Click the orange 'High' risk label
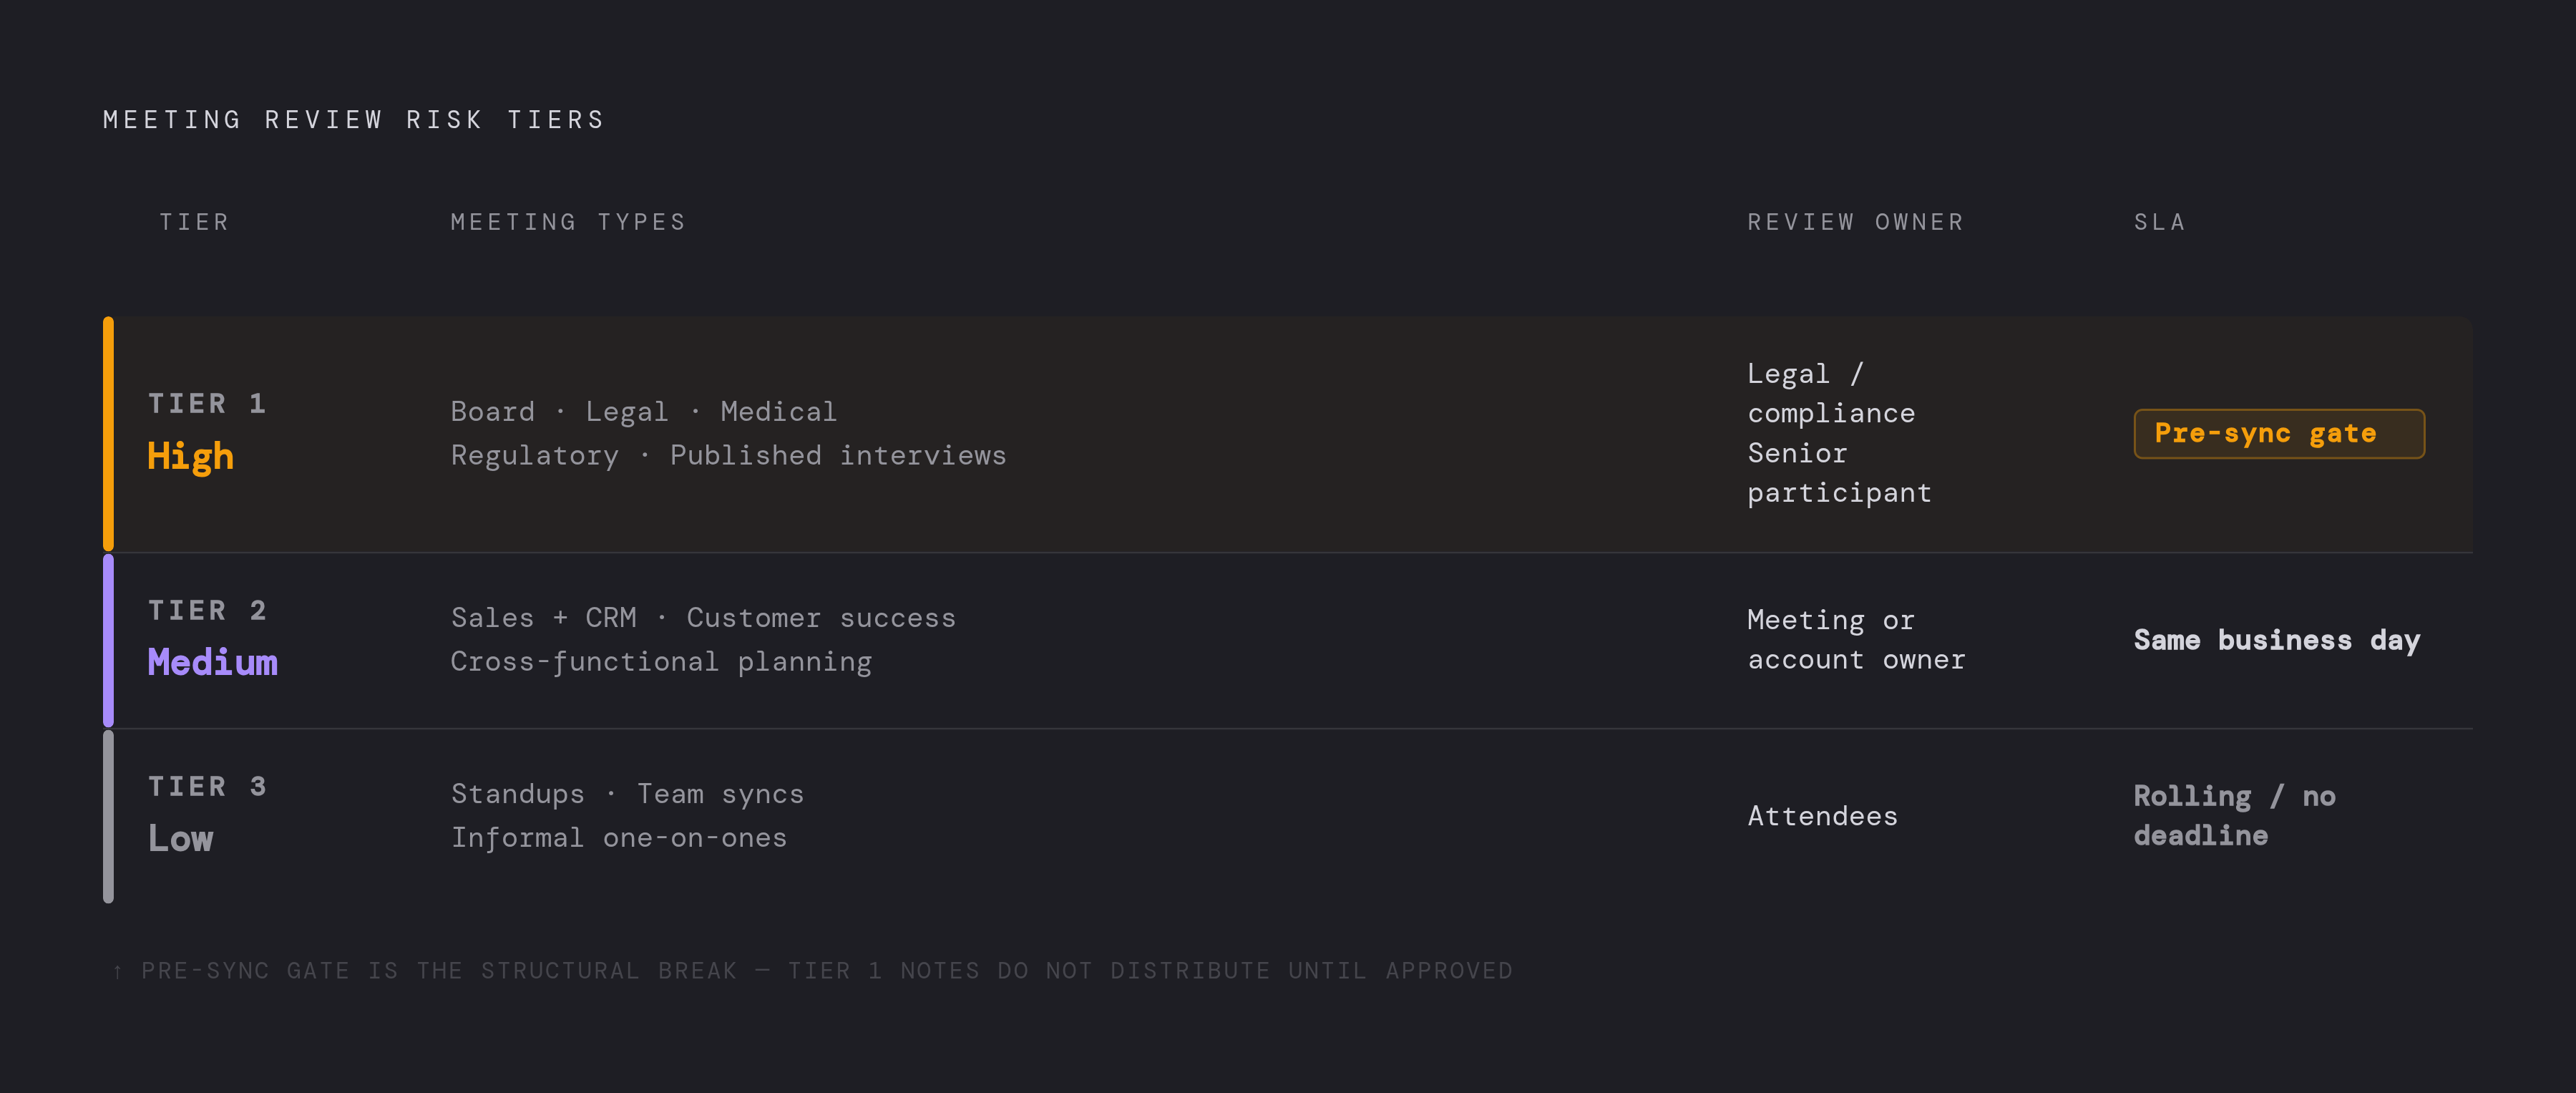Screen dimensions: 2576x1093 coord(190,456)
